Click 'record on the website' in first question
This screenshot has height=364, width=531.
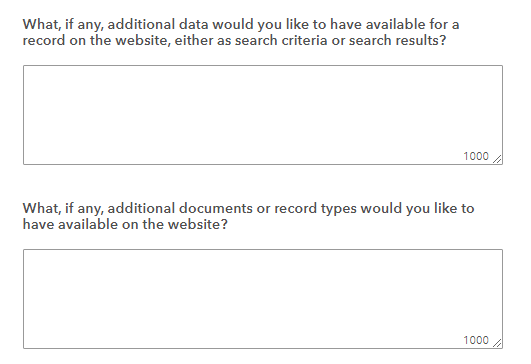(95, 41)
